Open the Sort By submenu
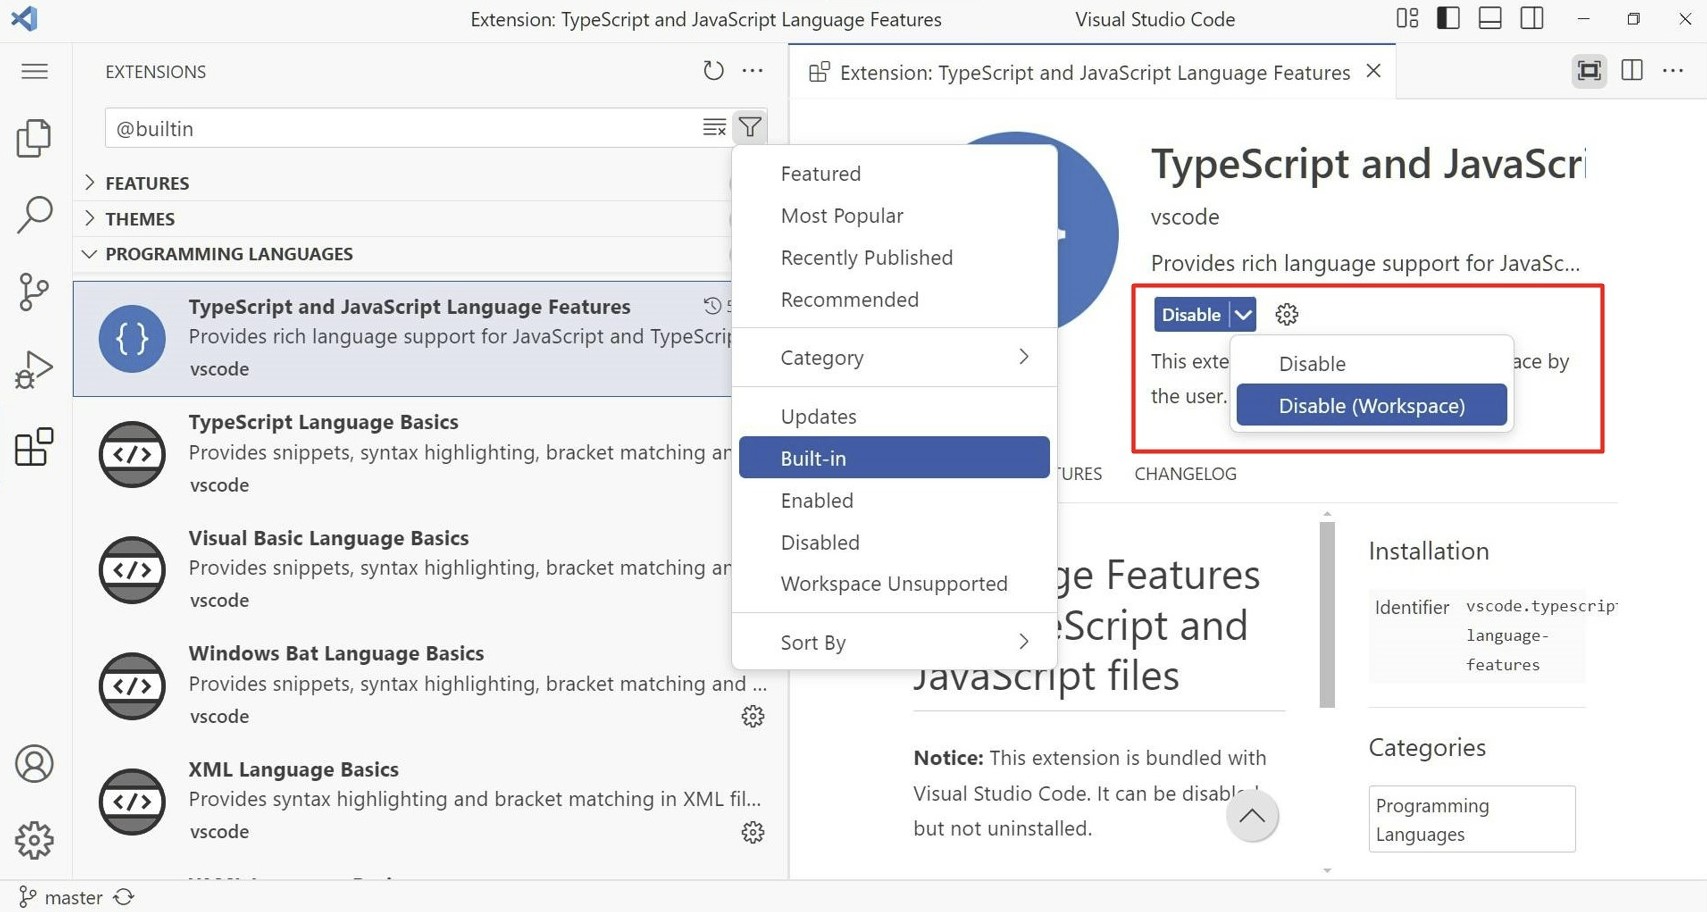Viewport: 1707px width, 912px height. (x=894, y=642)
